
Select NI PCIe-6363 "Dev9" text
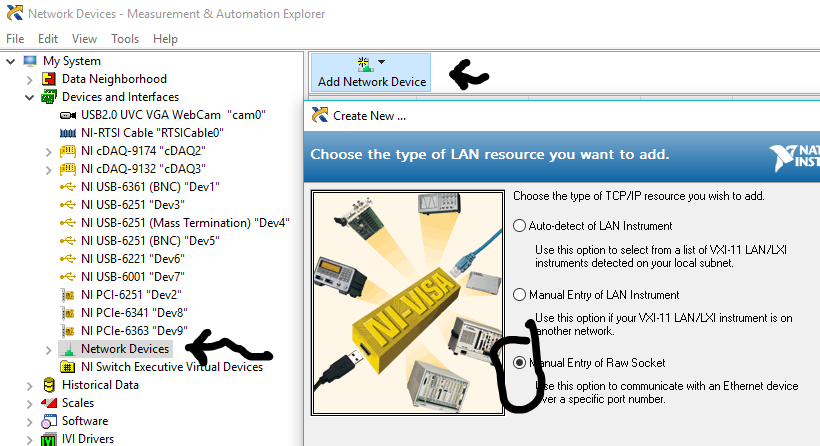pyautogui.click(x=134, y=331)
